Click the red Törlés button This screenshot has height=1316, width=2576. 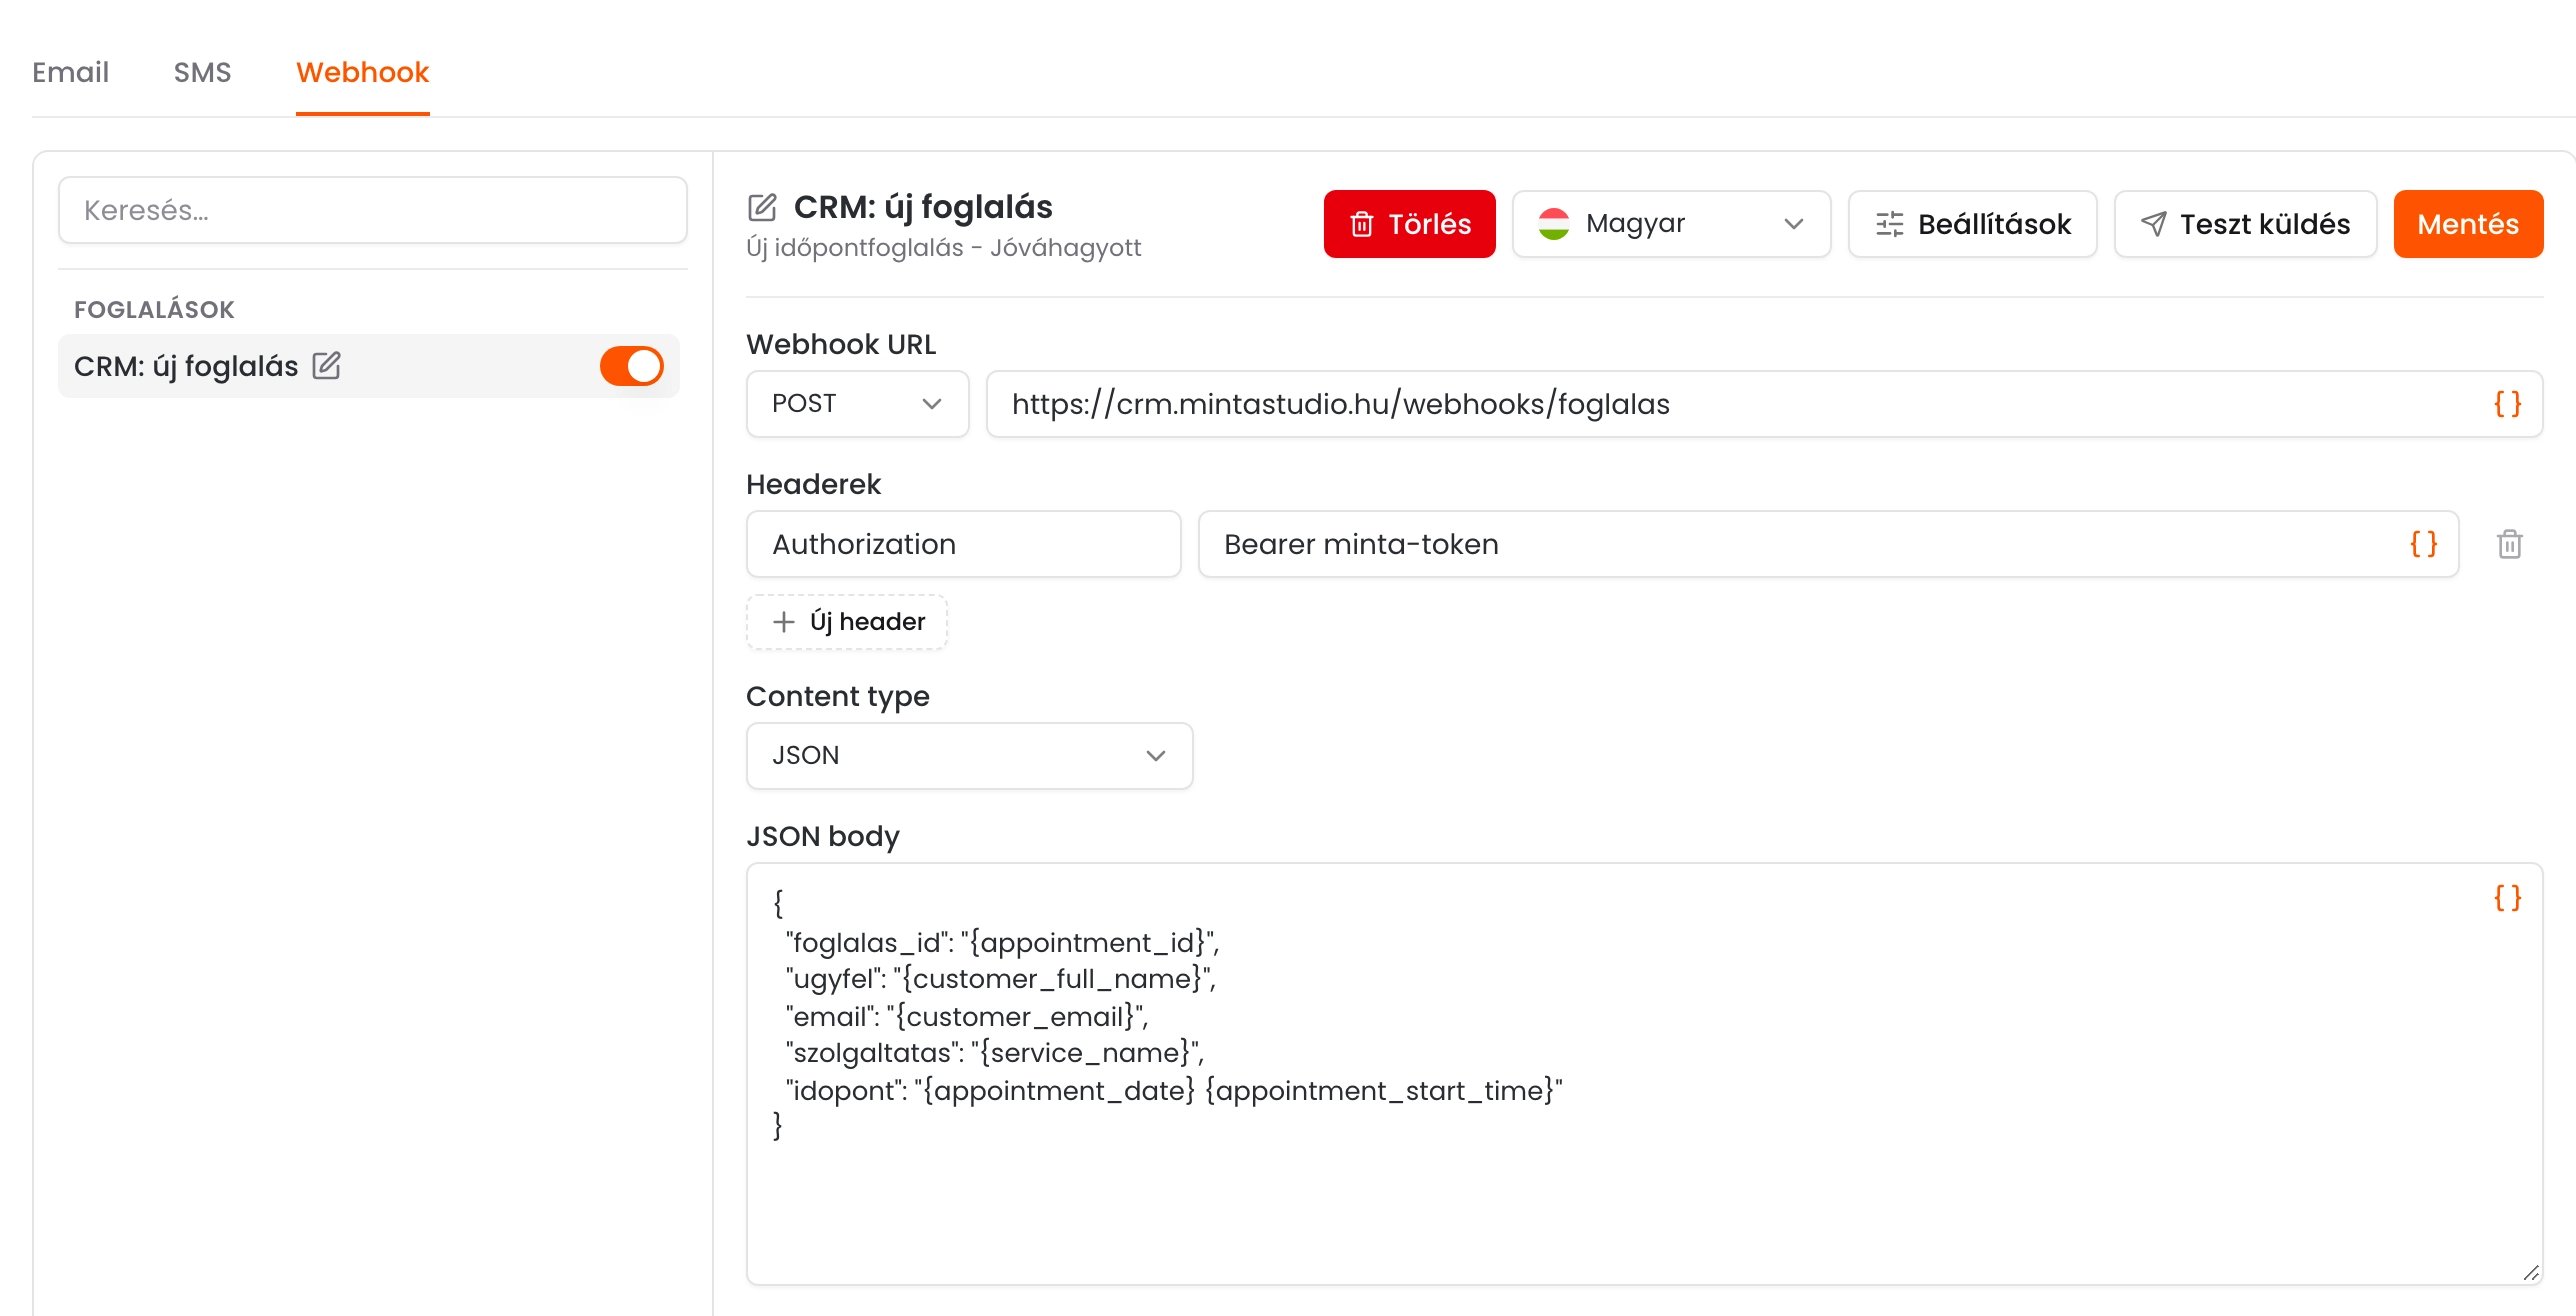coord(1409,224)
